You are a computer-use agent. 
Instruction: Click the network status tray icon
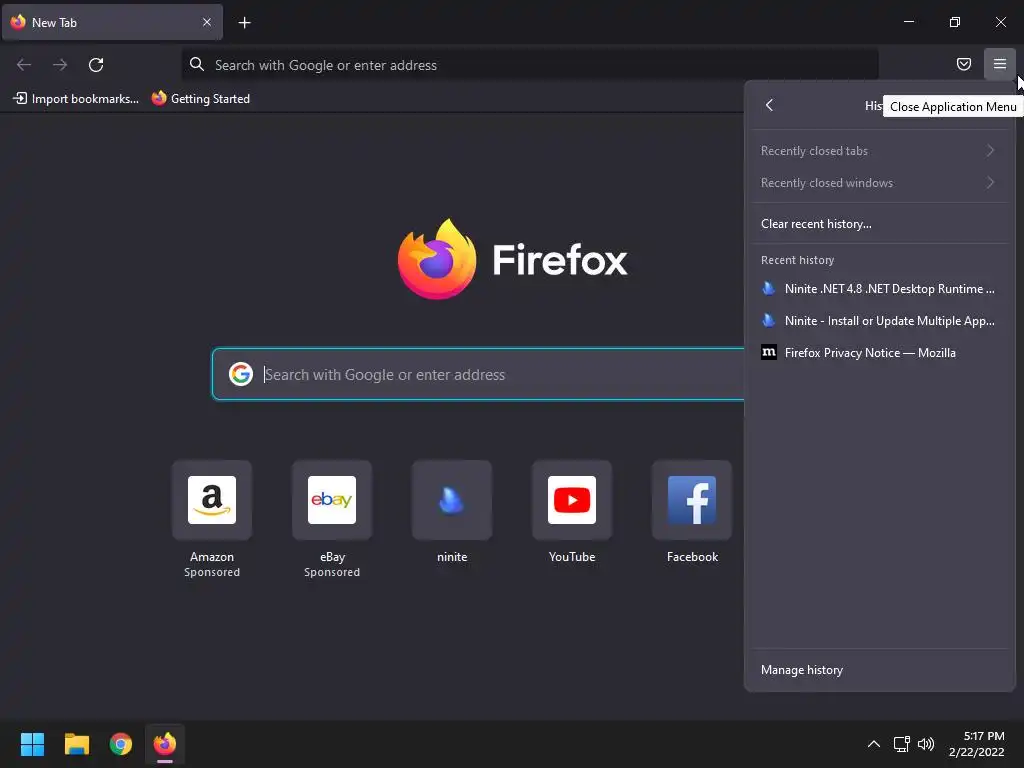(901, 744)
